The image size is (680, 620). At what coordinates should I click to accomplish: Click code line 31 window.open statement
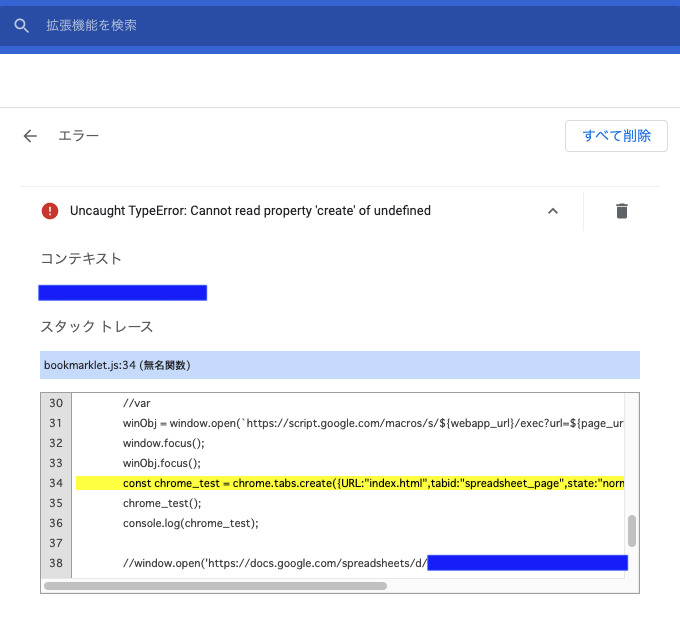pyautogui.click(x=373, y=423)
